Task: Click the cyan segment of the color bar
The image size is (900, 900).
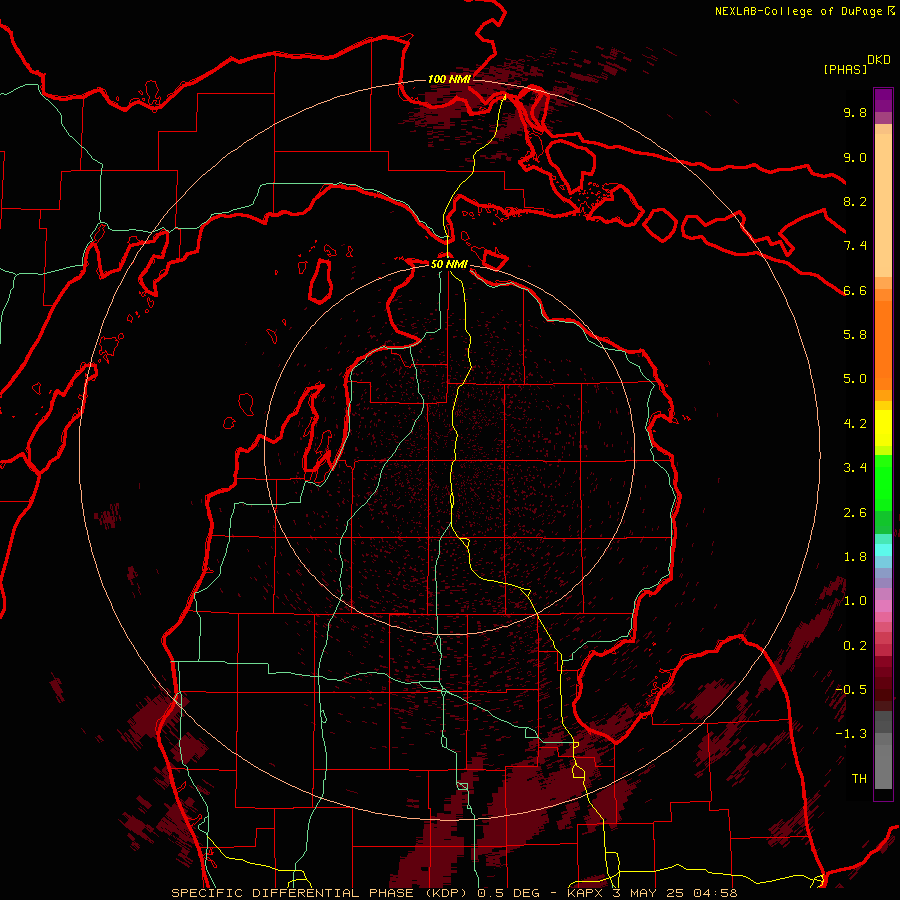Action: [x=883, y=550]
